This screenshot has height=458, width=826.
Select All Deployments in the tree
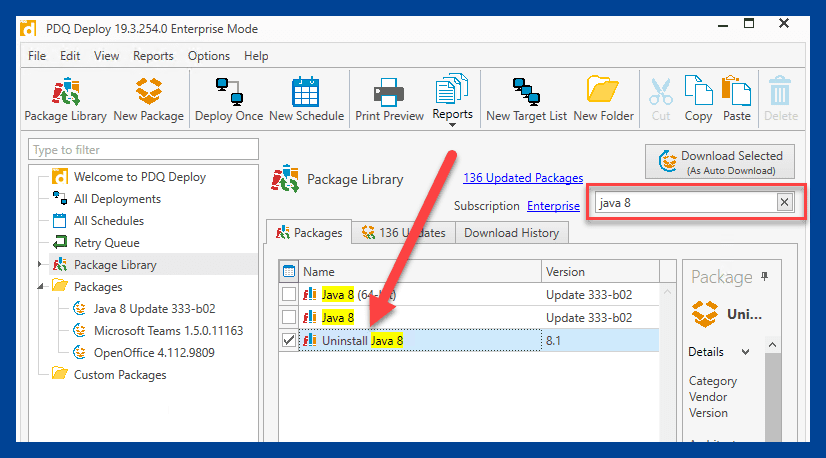click(117, 199)
